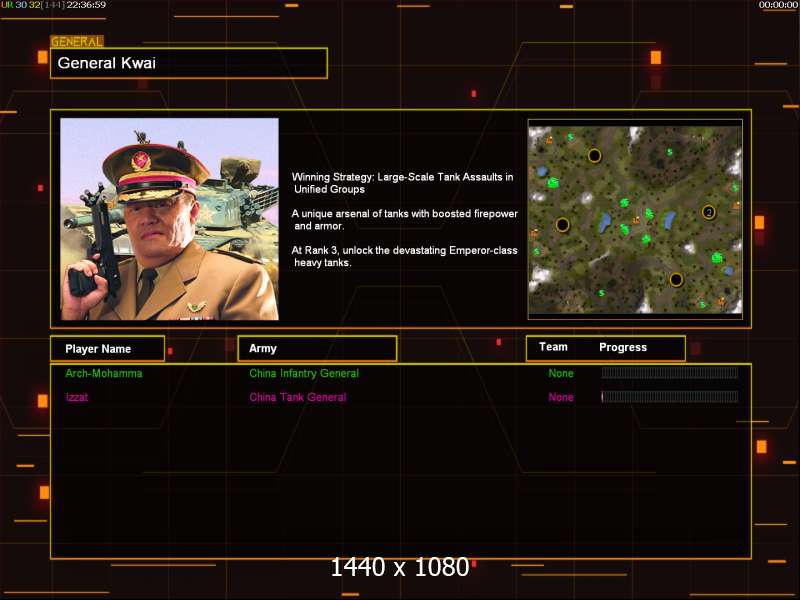
Task: Click the Progress column header
Action: click(623, 347)
